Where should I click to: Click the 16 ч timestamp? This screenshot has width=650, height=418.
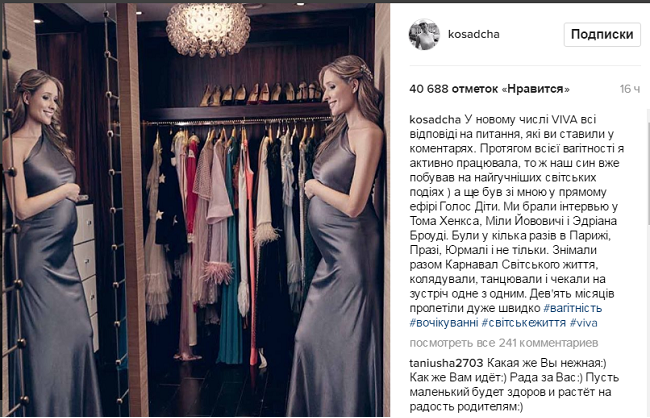tap(630, 89)
